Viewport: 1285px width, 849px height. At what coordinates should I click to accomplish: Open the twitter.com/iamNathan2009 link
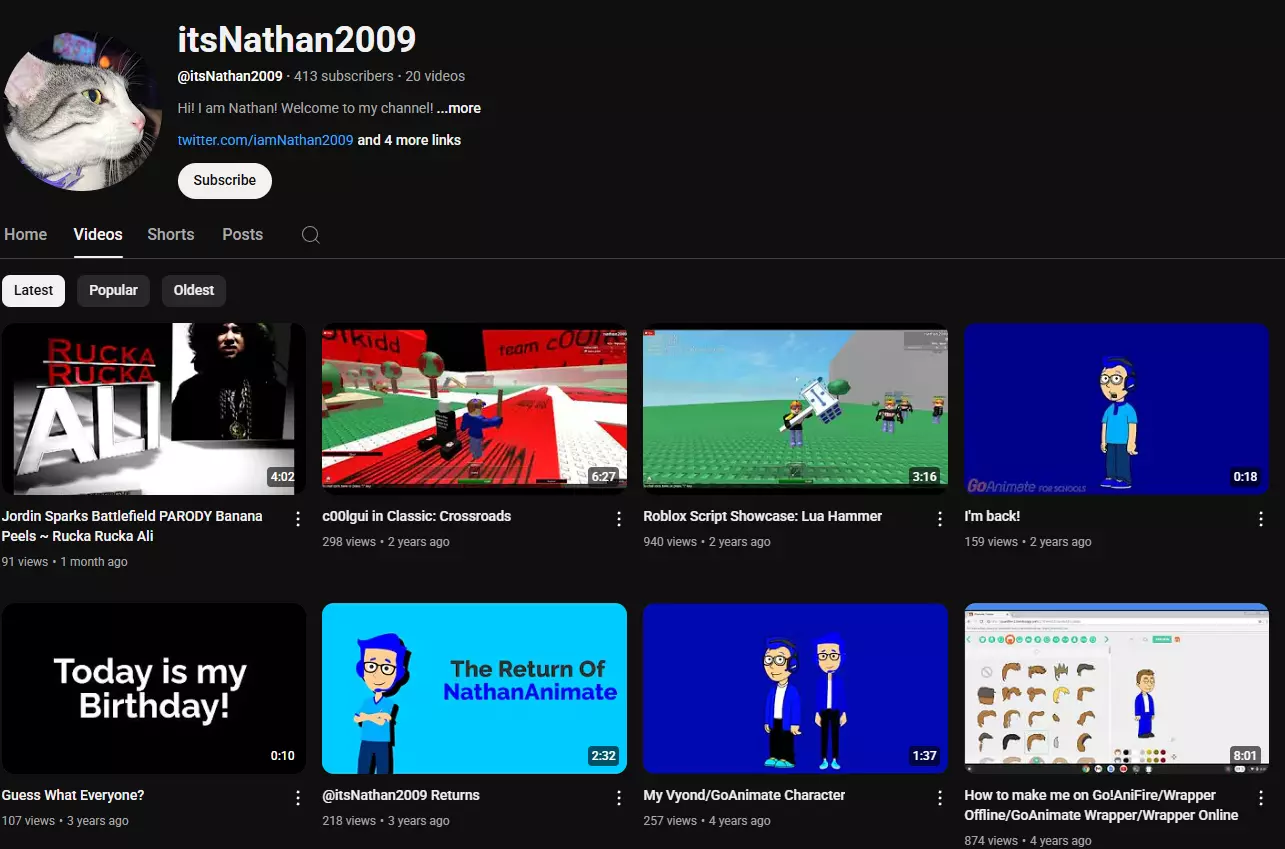266,140
